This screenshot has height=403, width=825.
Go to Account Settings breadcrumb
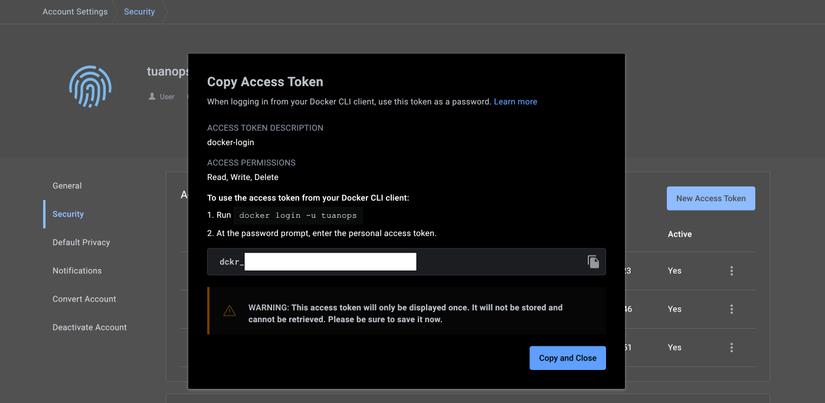tap(75, 12)
